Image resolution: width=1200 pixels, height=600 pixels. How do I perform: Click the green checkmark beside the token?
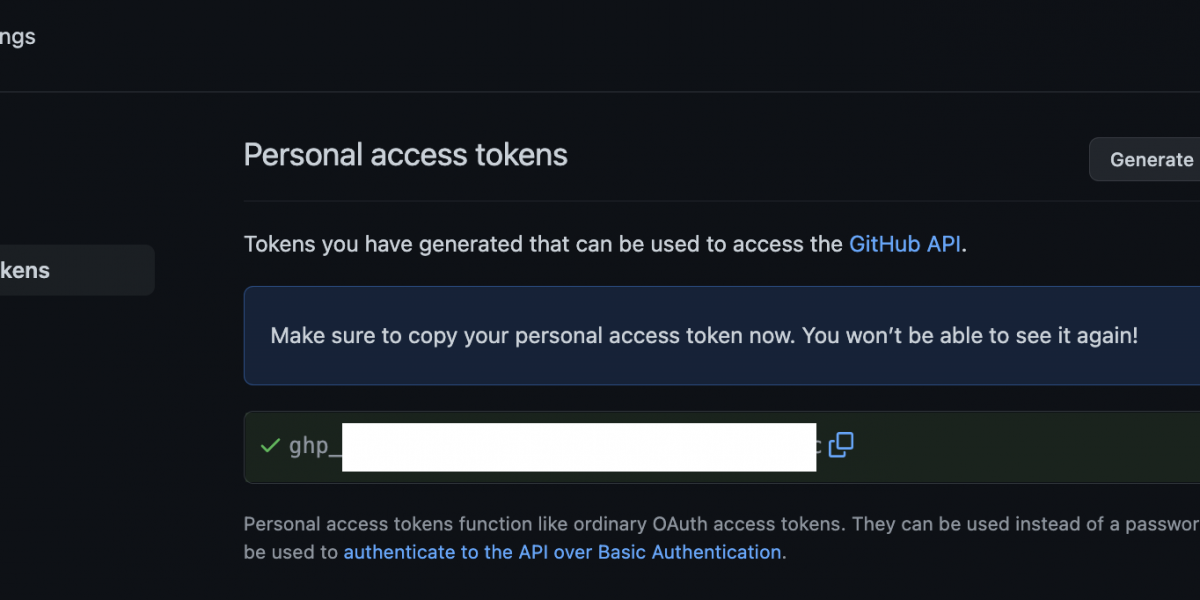pos(269,446)
